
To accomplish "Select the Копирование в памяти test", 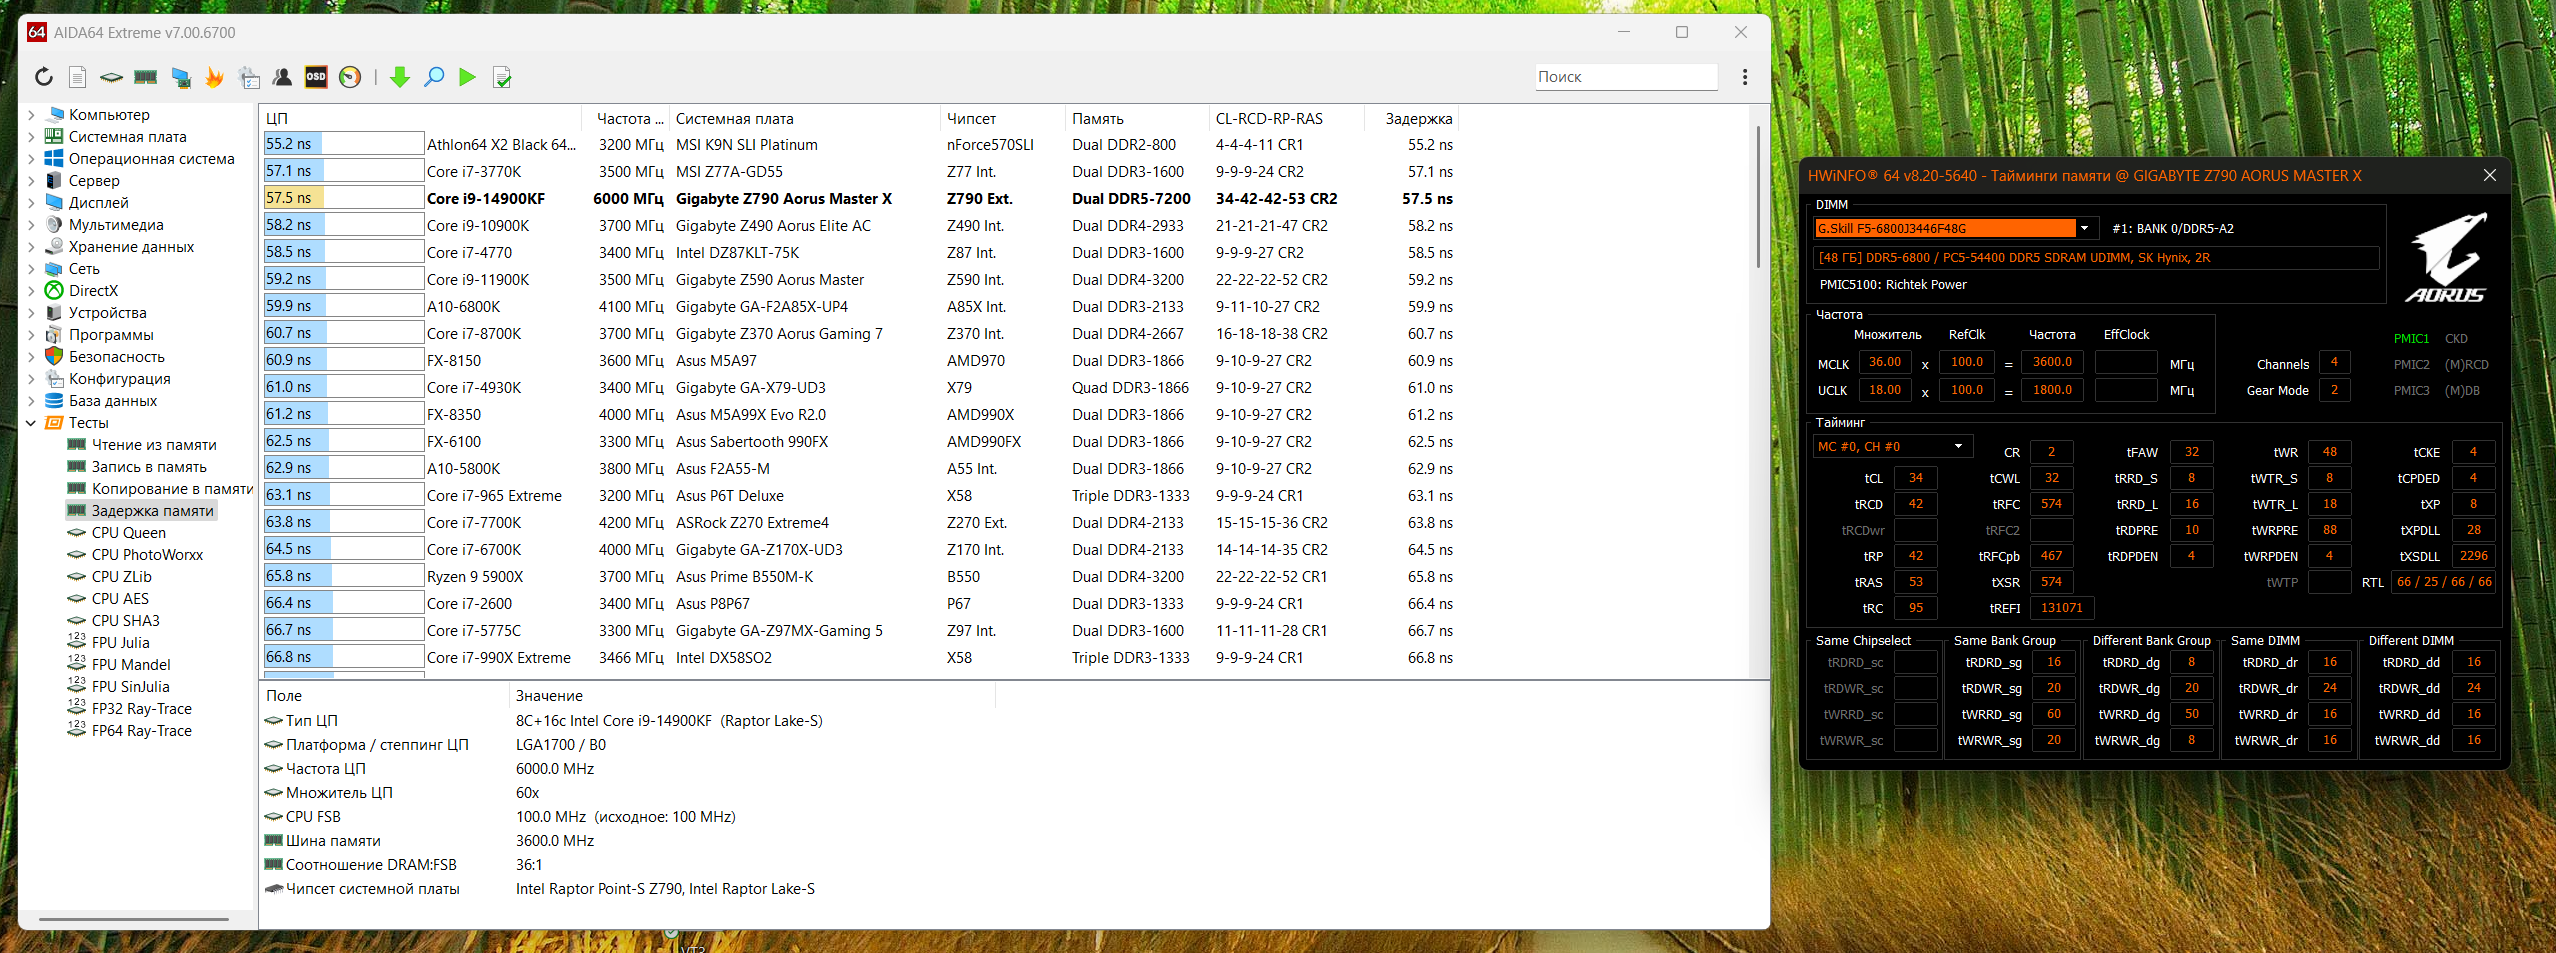I will 173,489.
